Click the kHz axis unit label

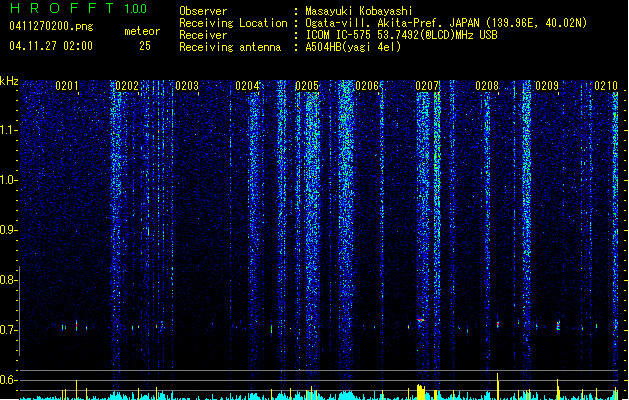pos(9,81)
